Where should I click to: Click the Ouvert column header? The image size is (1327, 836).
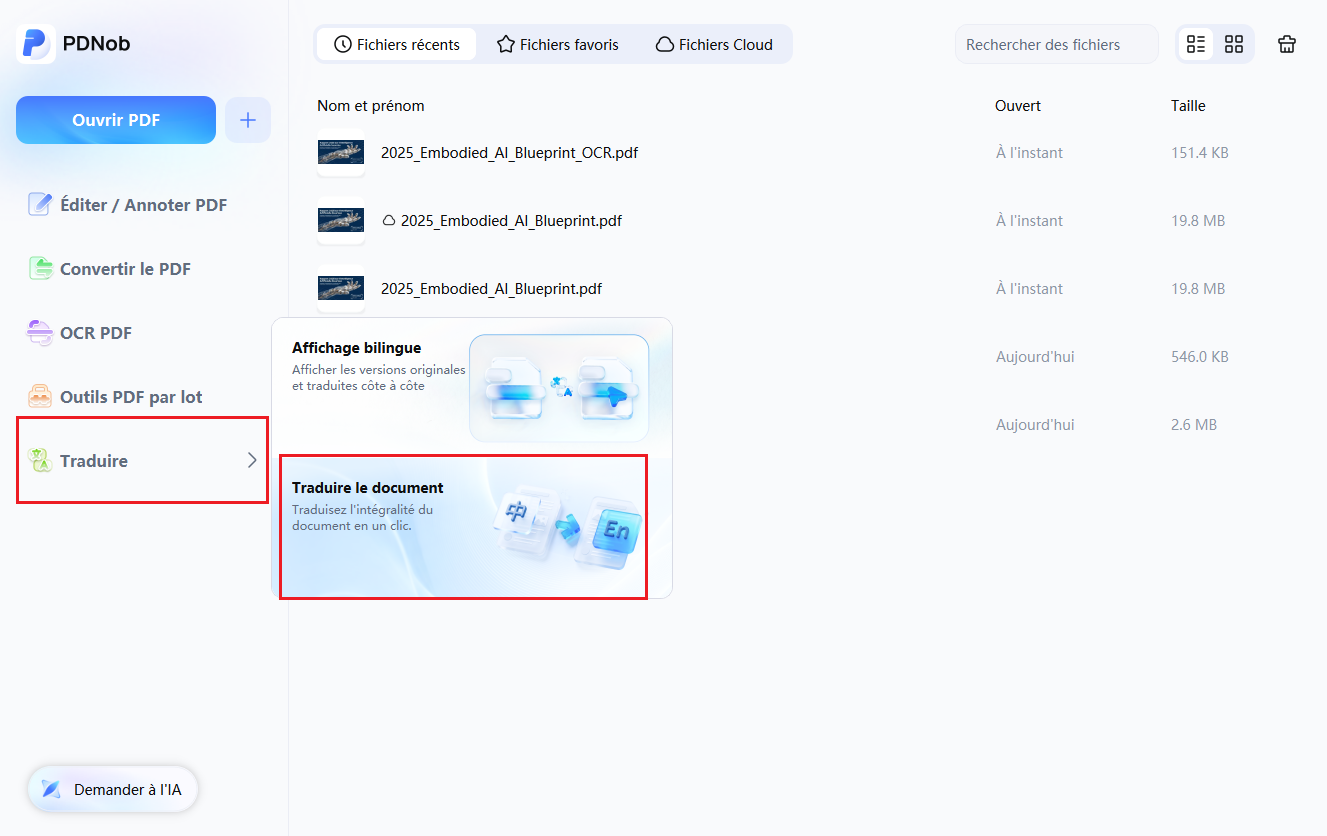coord(1018,106)
